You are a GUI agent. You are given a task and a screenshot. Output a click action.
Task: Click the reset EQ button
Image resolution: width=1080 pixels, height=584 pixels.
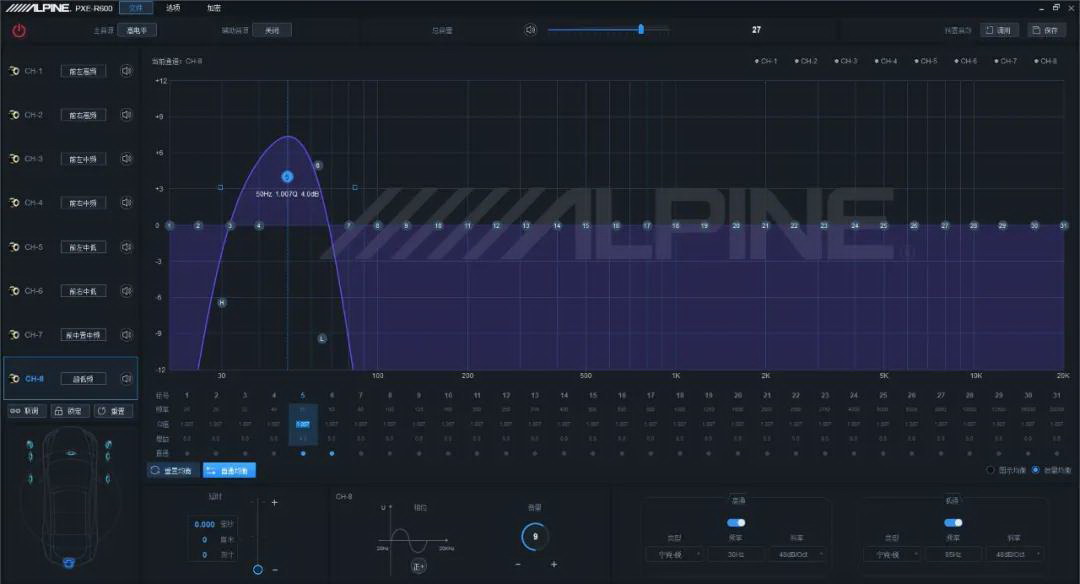173,470
